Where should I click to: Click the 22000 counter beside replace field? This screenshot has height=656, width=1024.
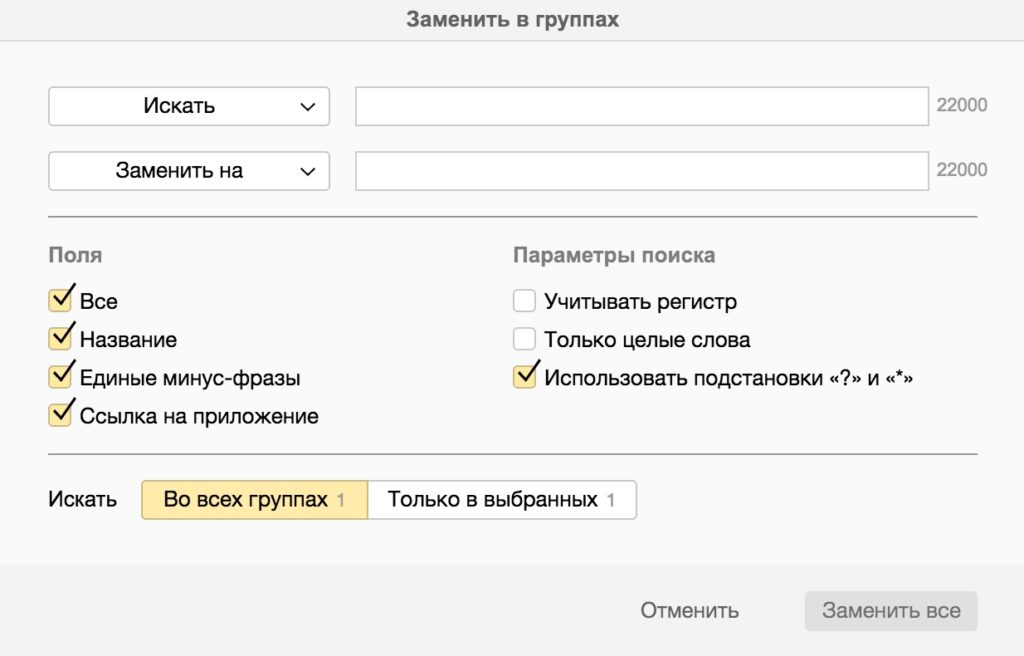pos(961,170)
